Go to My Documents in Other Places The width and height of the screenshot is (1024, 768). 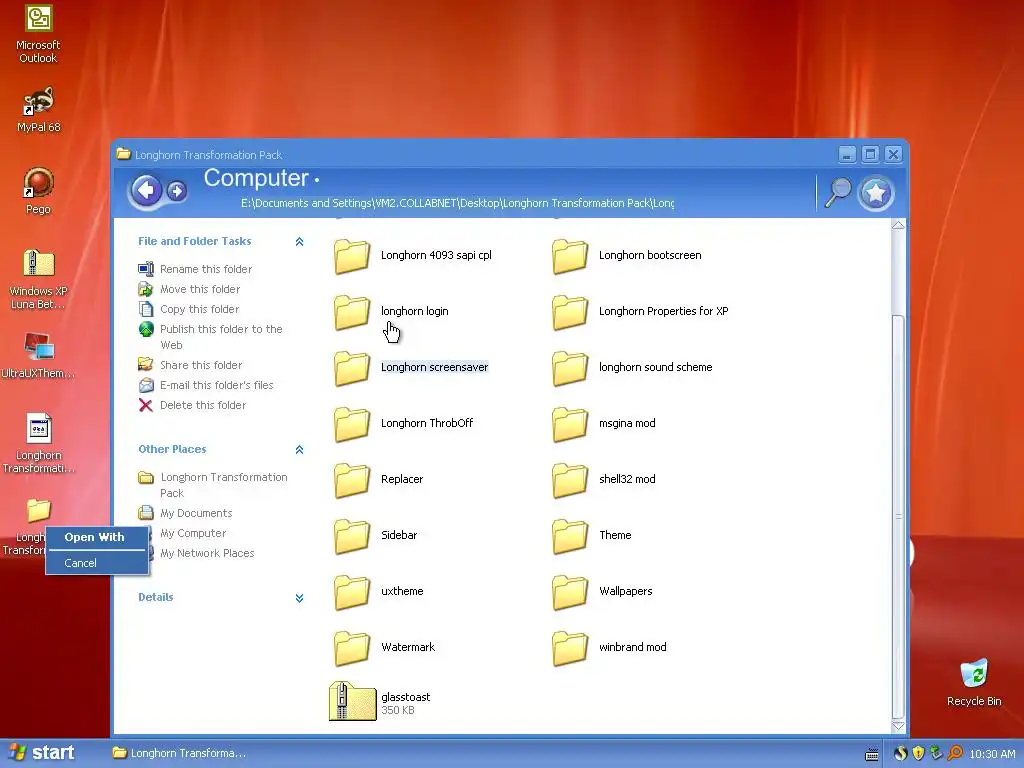click(x=196, y=513)
